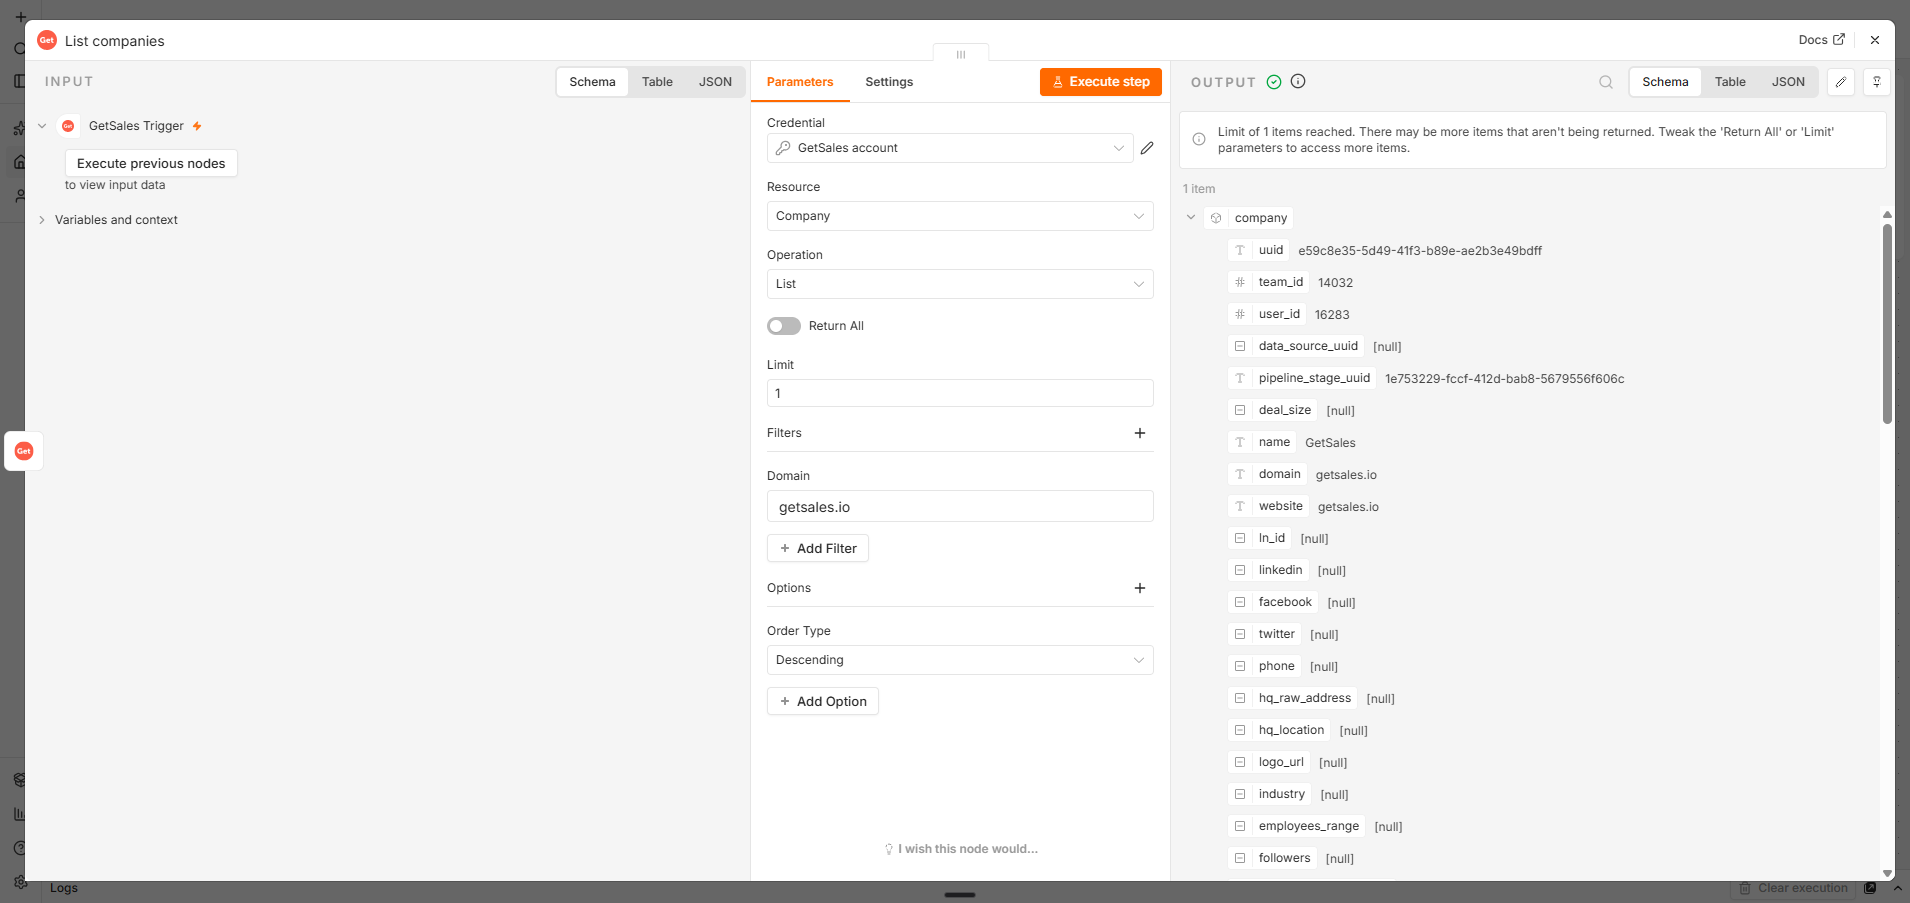The width and height of the screenshot is (1910, 903).
Task: Click the plus icon next to Filters
Action: 1140,433
